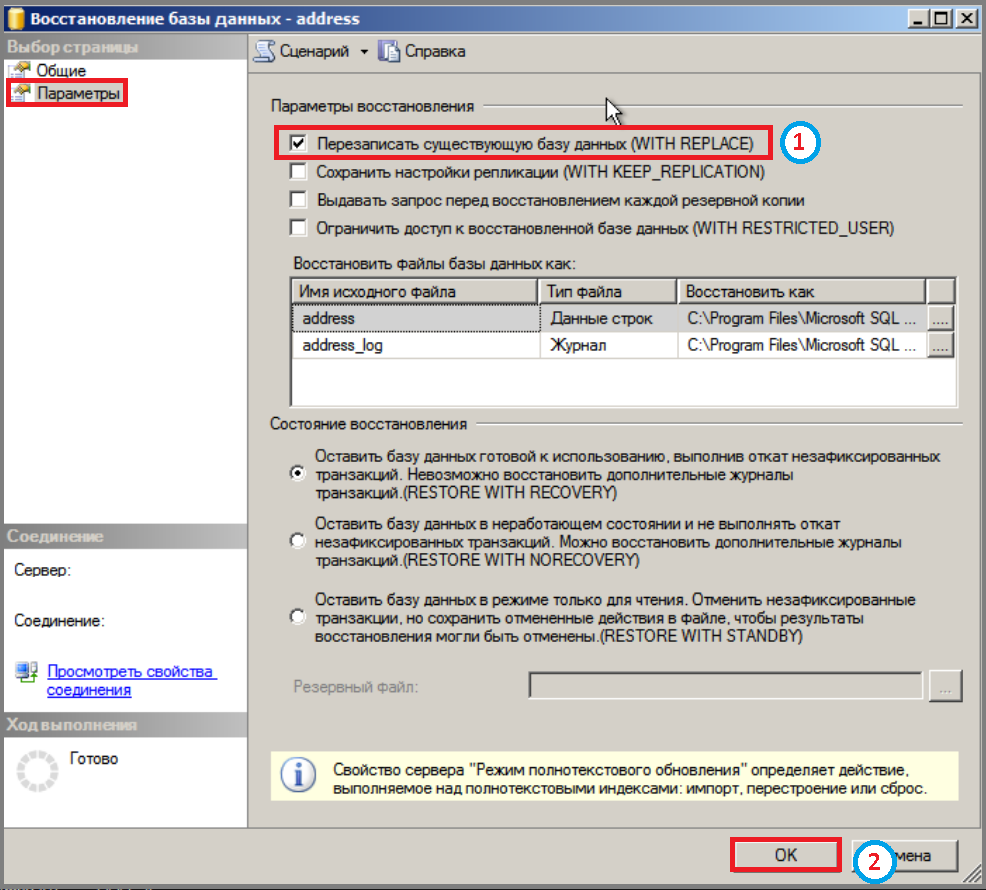986x890 pixels.
Task: Click the Сценарий toolbar label
Action: coord(314,52)
